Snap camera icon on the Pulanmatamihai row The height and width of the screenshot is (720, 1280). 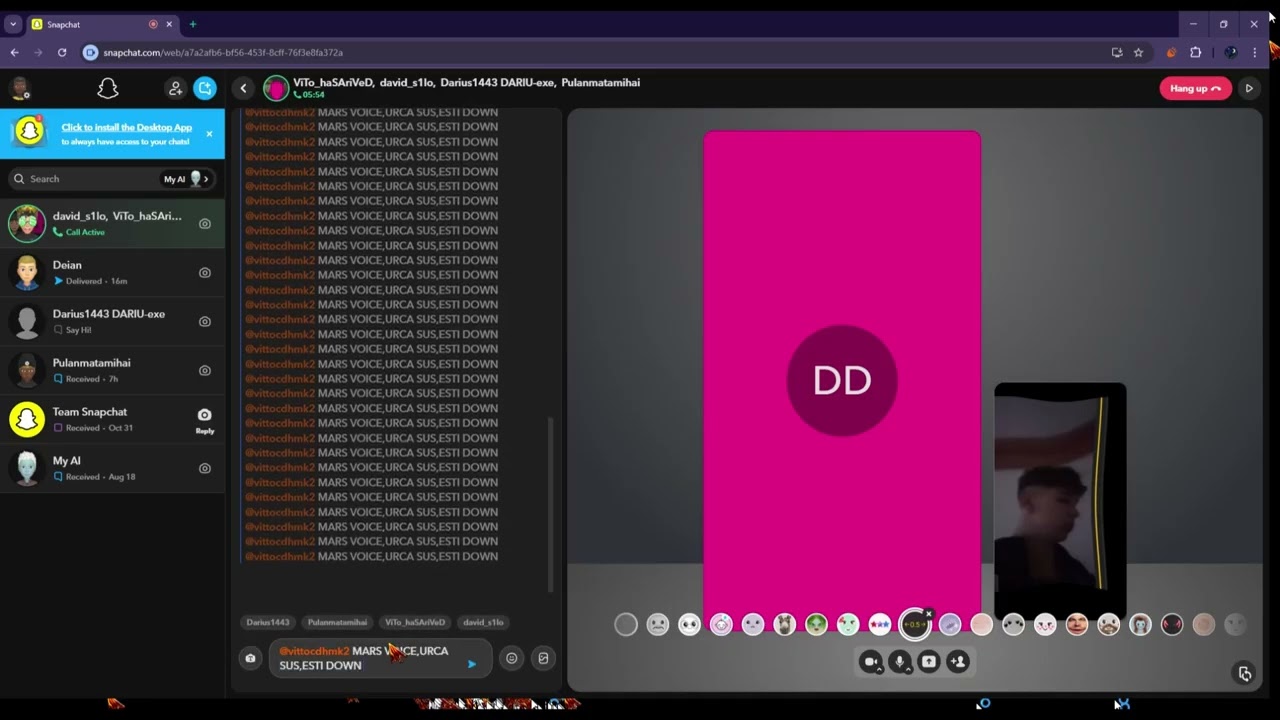tap(205, 371)
